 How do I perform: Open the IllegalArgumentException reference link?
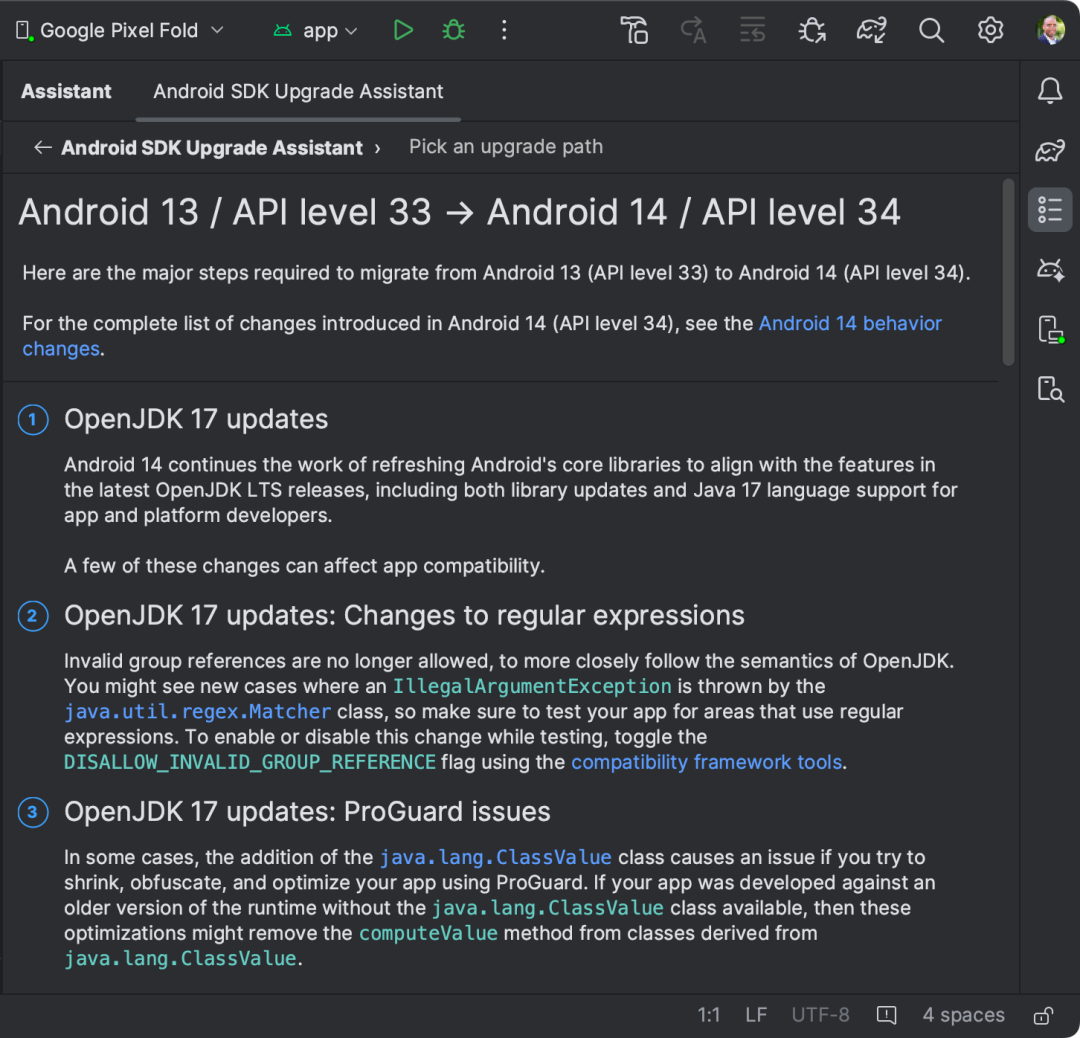click(x=532, y=687)
